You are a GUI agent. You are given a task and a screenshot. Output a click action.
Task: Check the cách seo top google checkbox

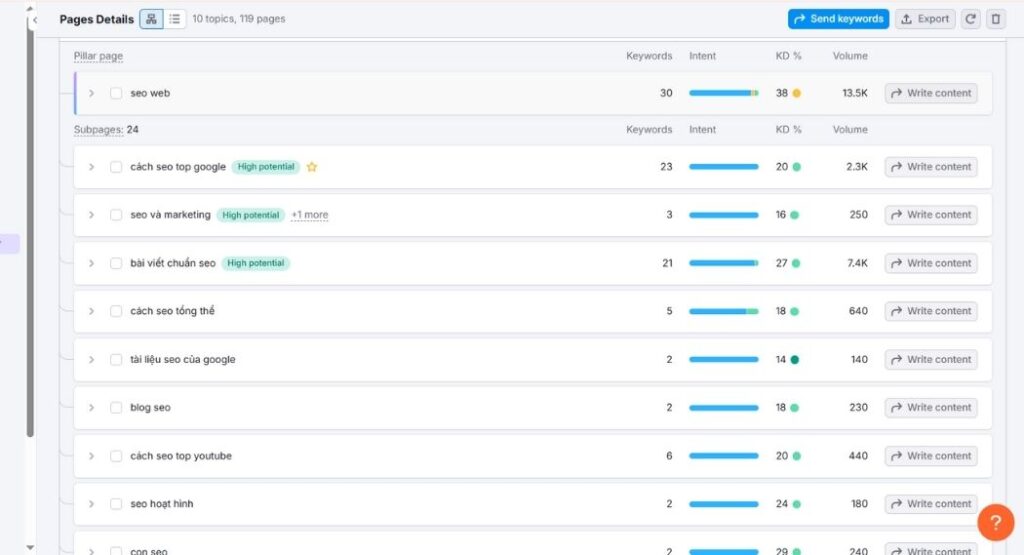116,167
